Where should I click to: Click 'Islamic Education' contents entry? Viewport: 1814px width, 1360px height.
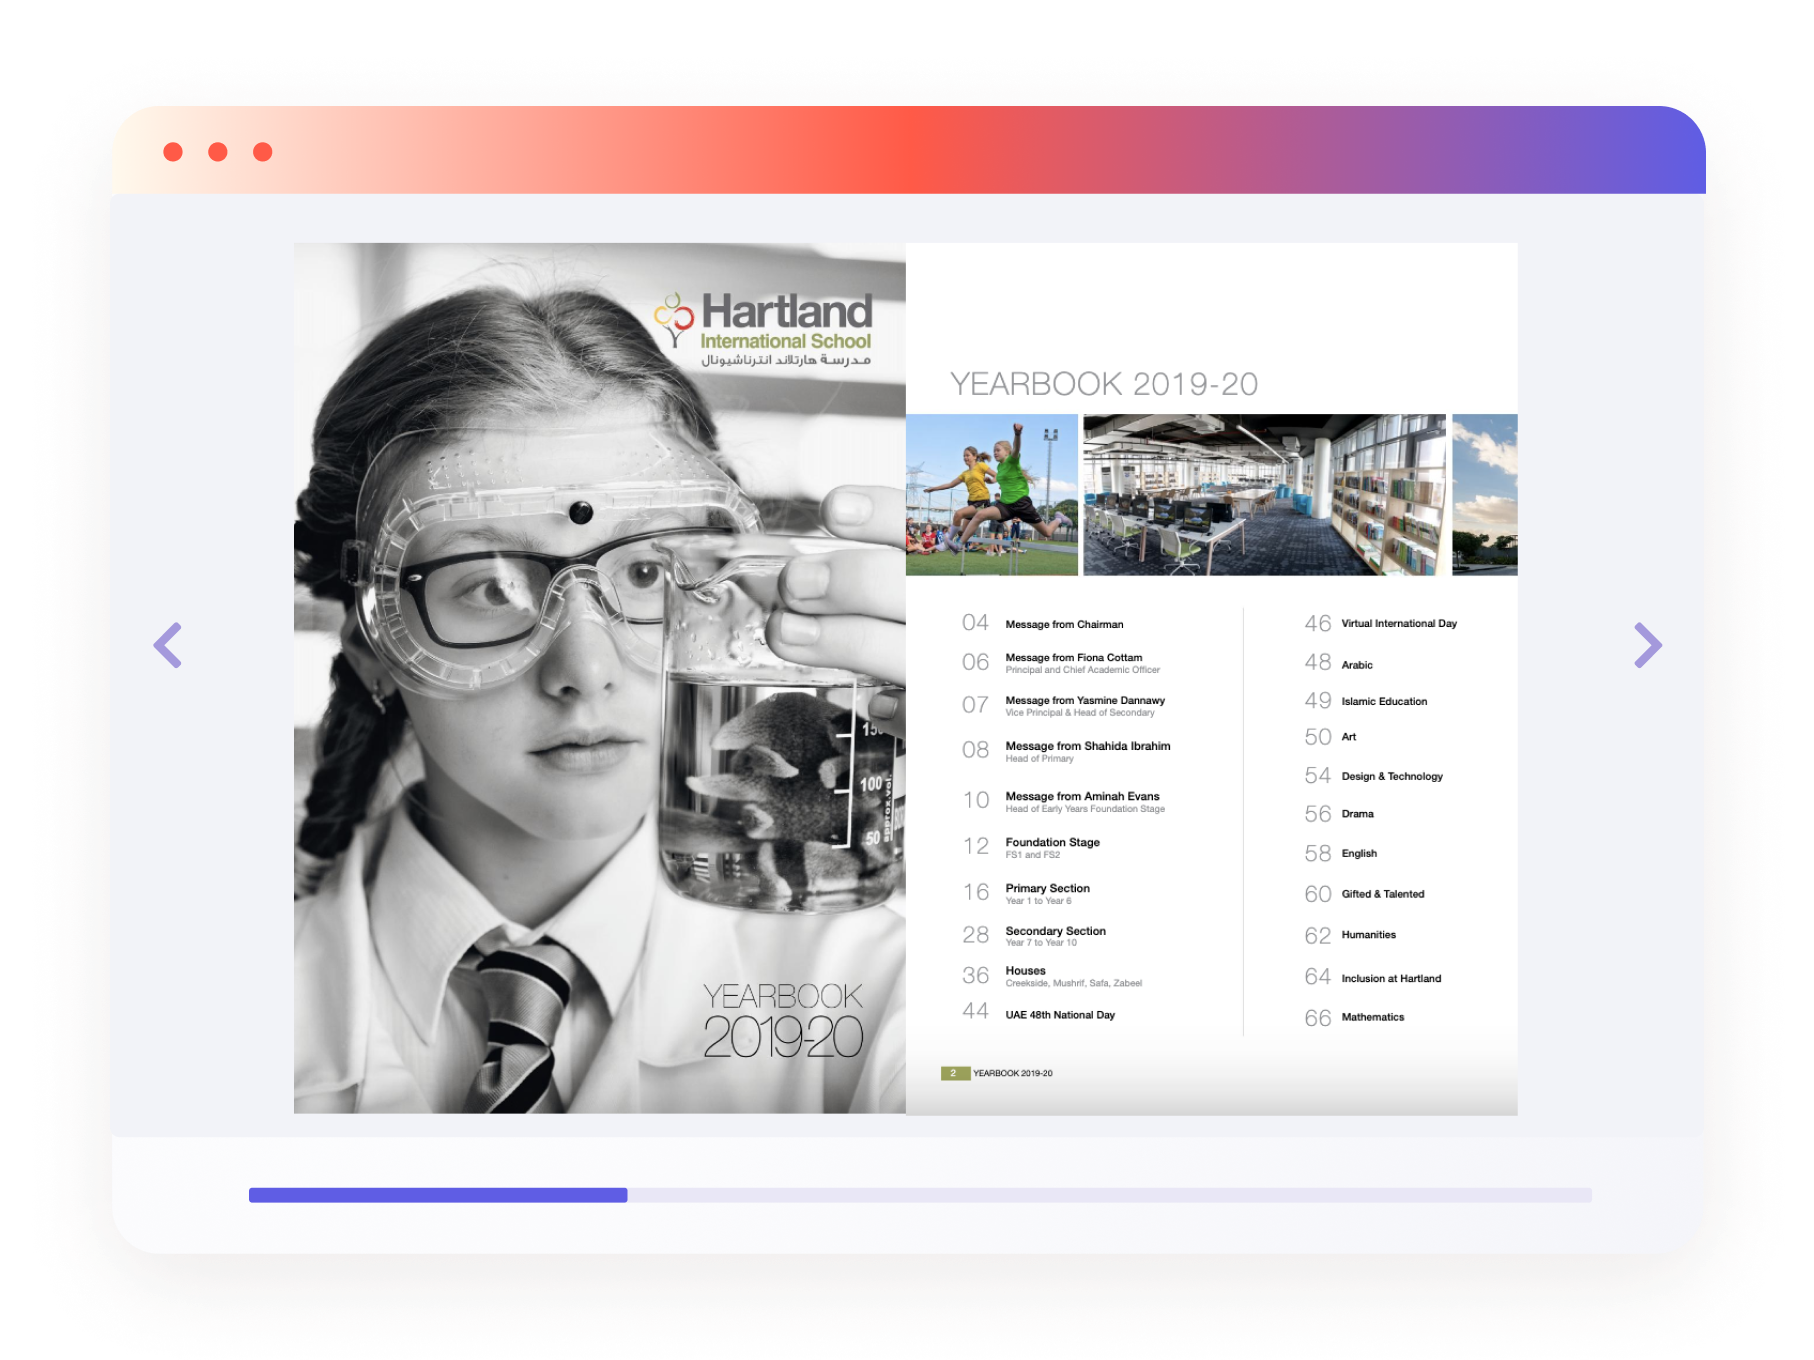1384,701
